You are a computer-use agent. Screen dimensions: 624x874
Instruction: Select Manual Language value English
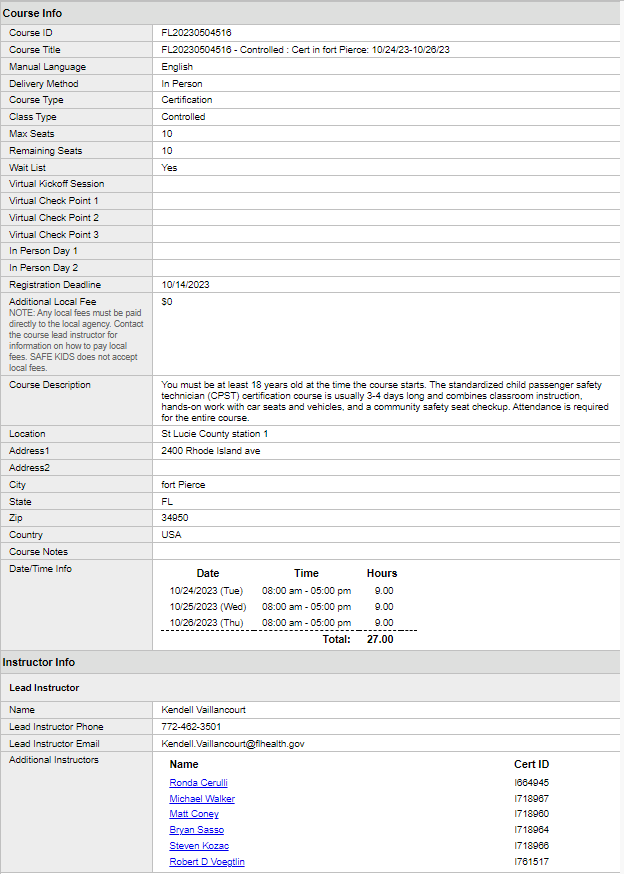tap(177, 66)
